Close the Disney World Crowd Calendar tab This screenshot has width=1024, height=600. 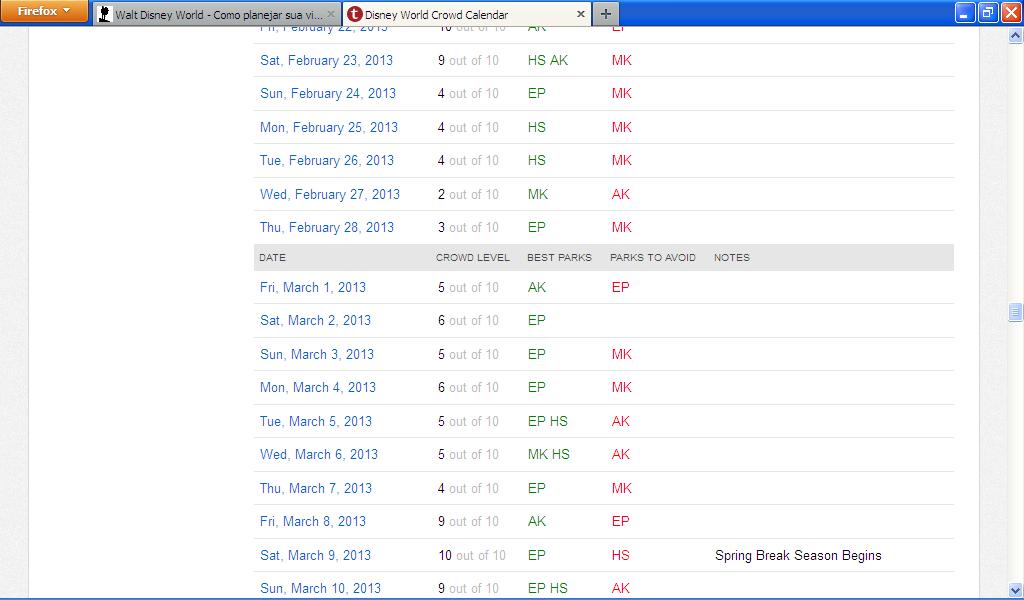coord(581,15)
